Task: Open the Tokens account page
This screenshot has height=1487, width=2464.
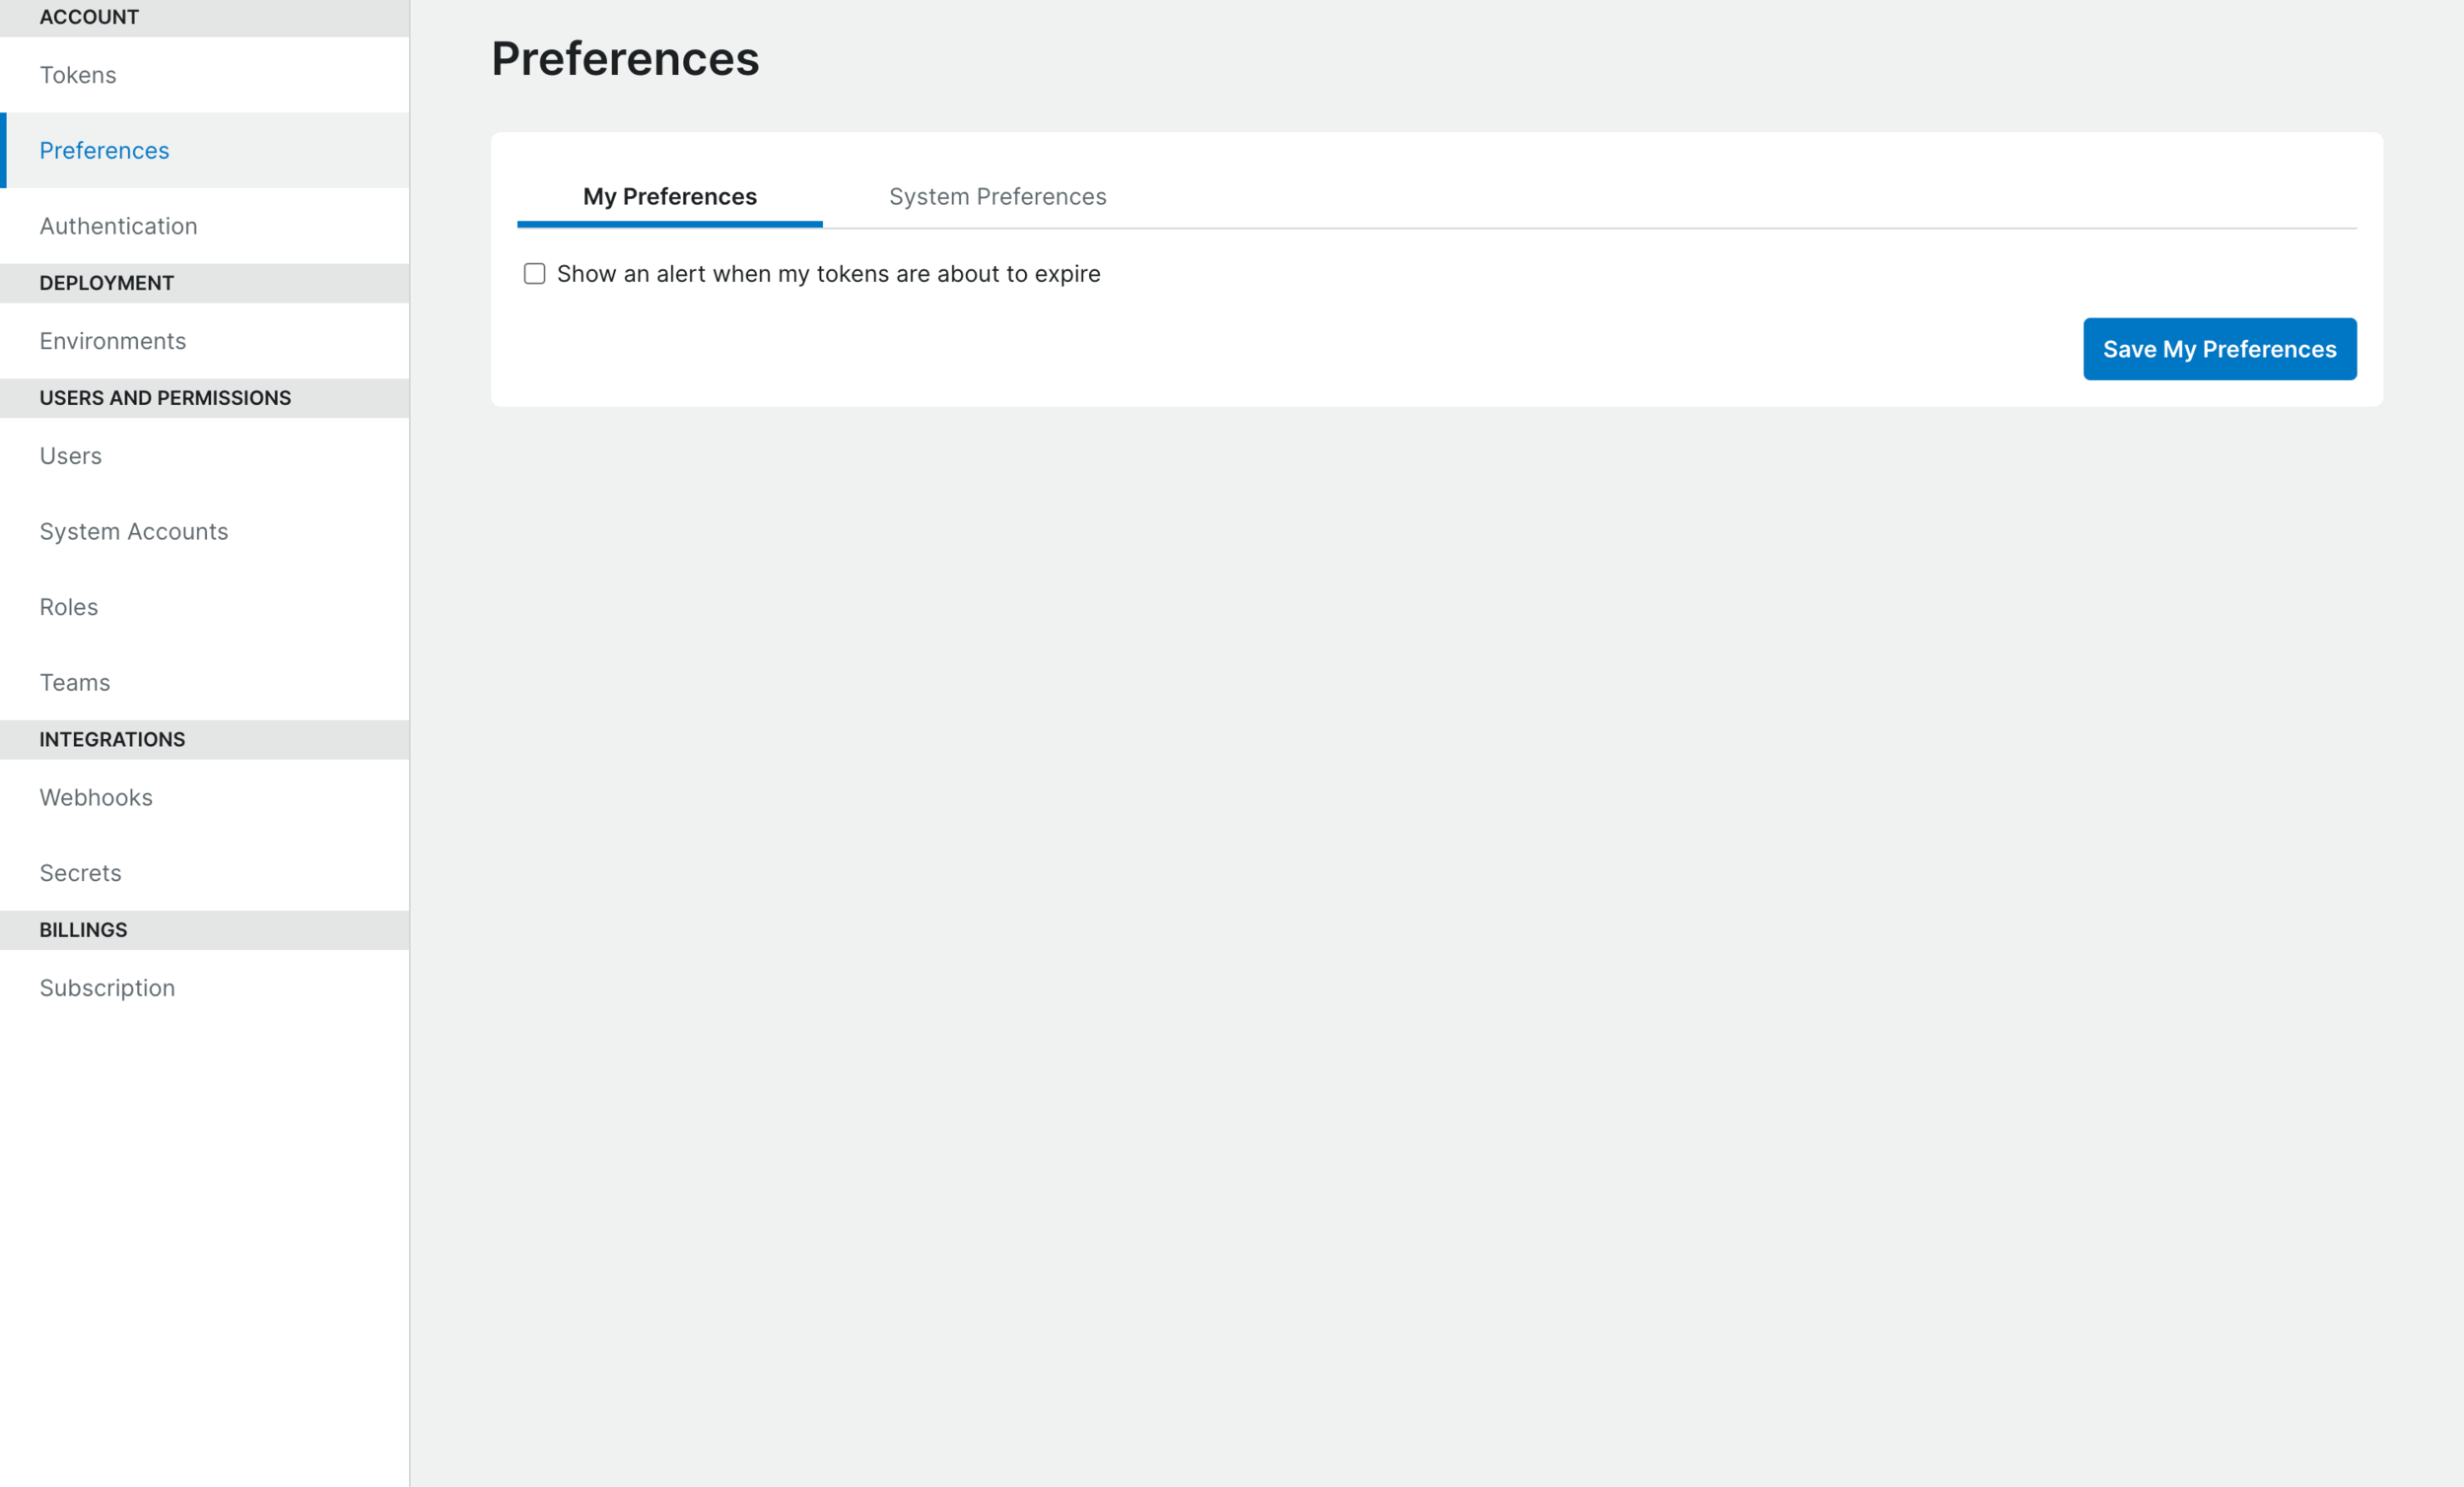Action: (77, 74)
